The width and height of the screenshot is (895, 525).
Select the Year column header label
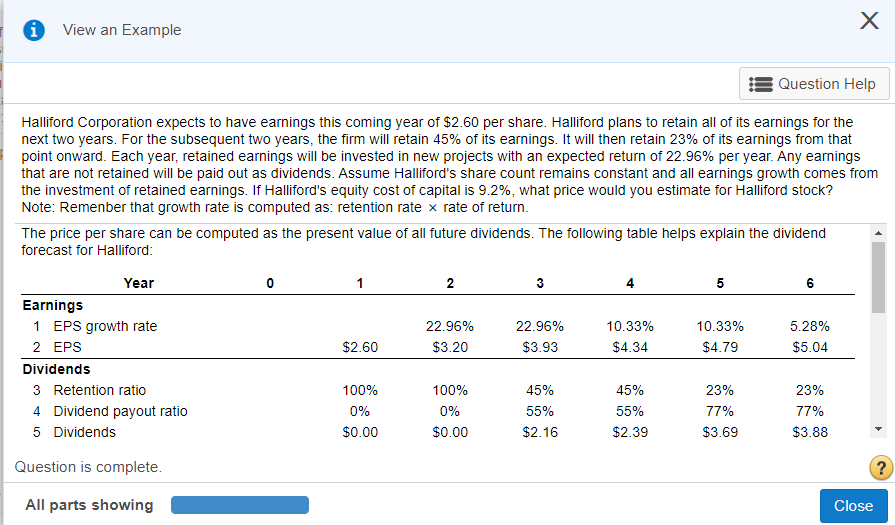click(139, 283)
